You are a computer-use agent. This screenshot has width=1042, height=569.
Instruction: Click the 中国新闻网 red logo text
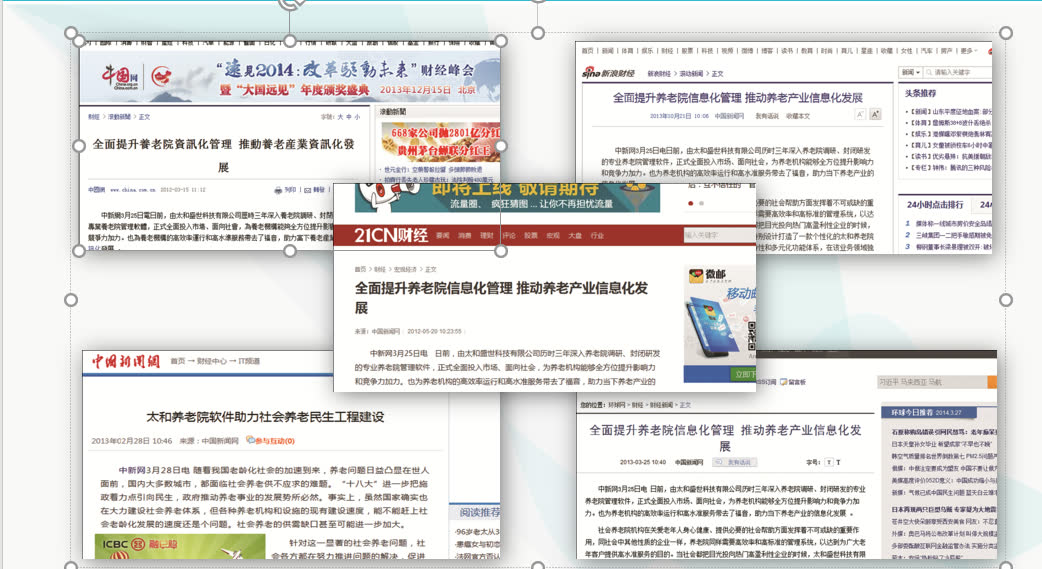[x=126, y=361]
